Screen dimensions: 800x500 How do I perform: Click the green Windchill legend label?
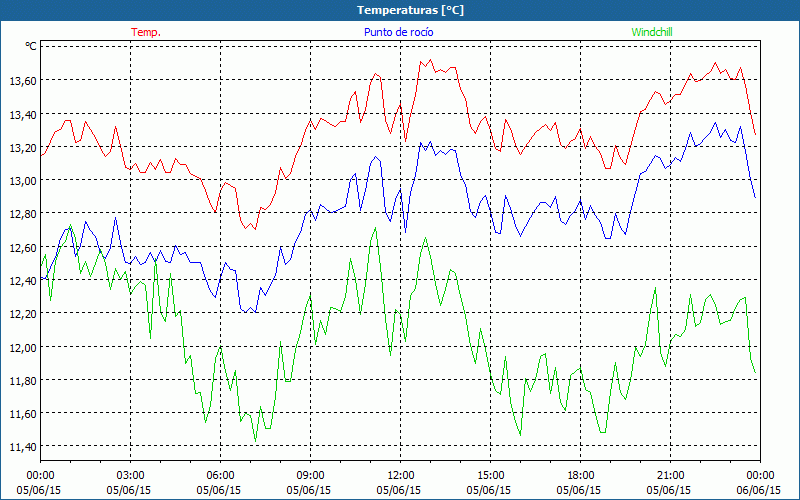coord(652,32)
